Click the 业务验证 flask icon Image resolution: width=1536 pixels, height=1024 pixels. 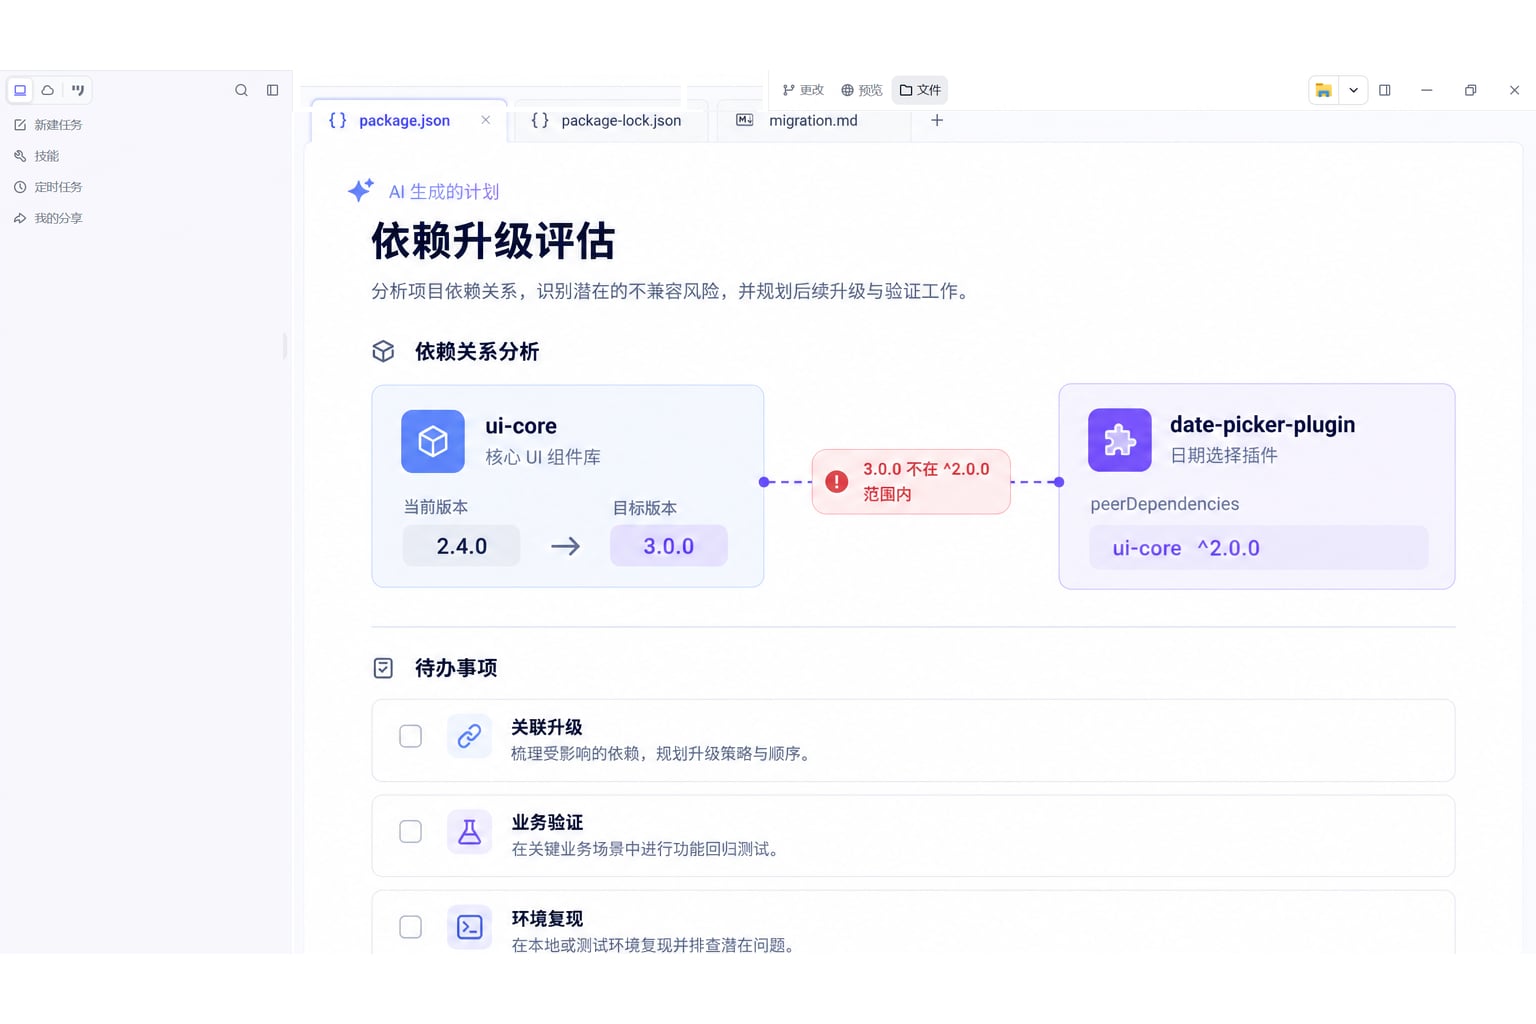469,832
